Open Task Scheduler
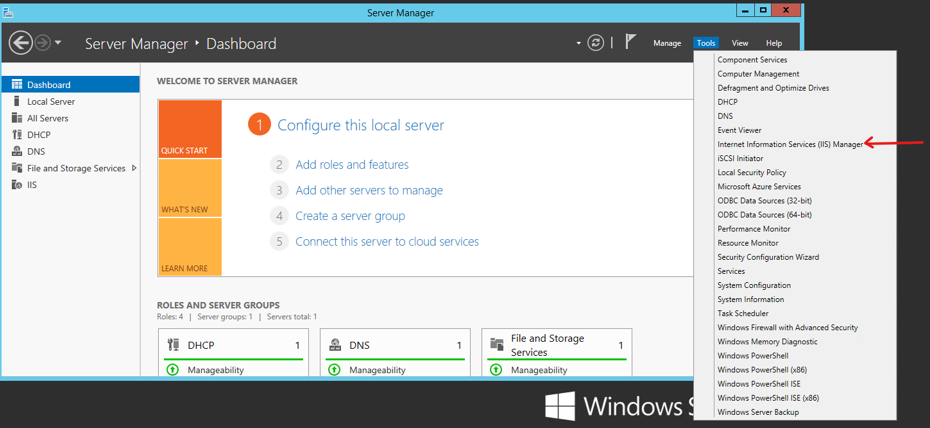The width and height of the screenshot is (930, 428). (x=743, y=314)
